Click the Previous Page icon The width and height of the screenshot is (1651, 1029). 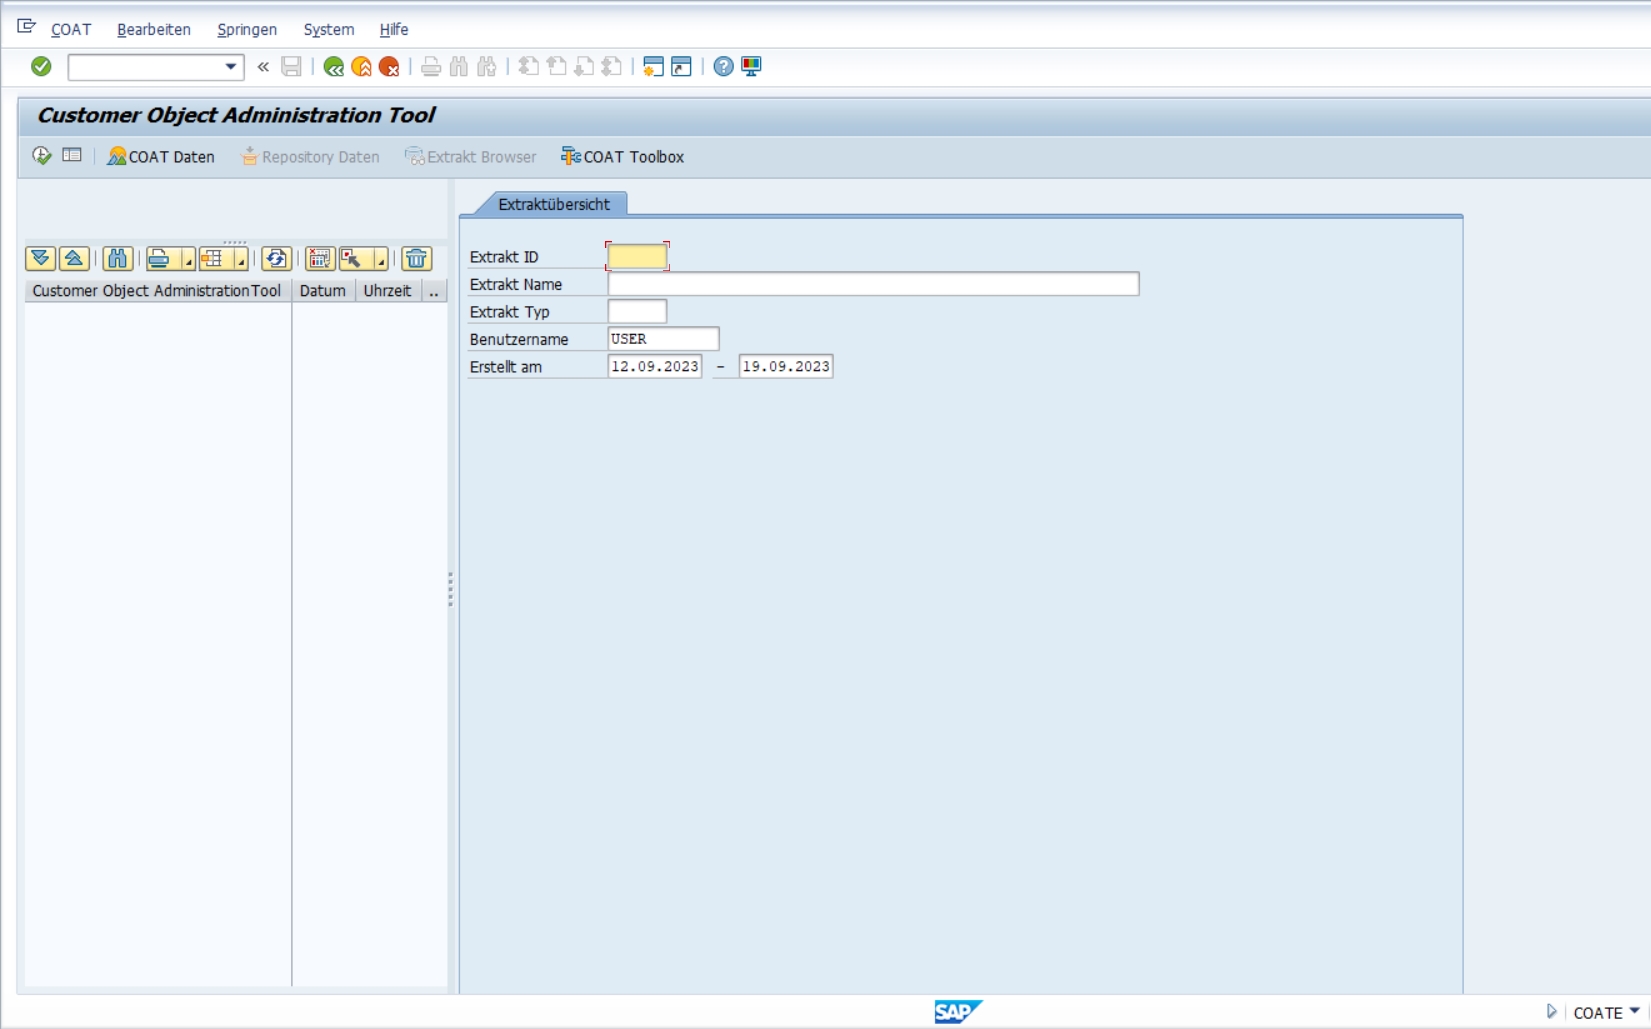(x=556, y=67)
